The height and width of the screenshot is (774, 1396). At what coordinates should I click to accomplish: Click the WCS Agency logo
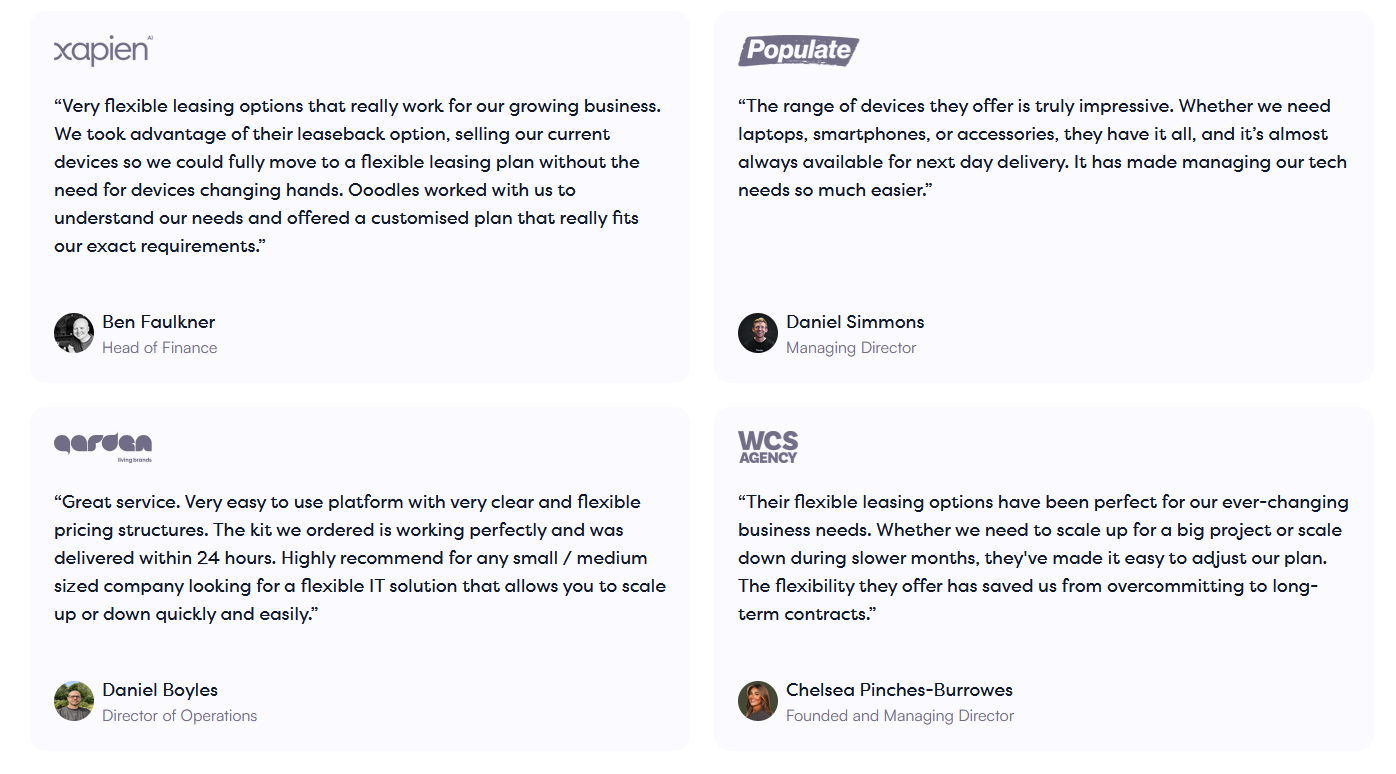(x=768, y=447)
